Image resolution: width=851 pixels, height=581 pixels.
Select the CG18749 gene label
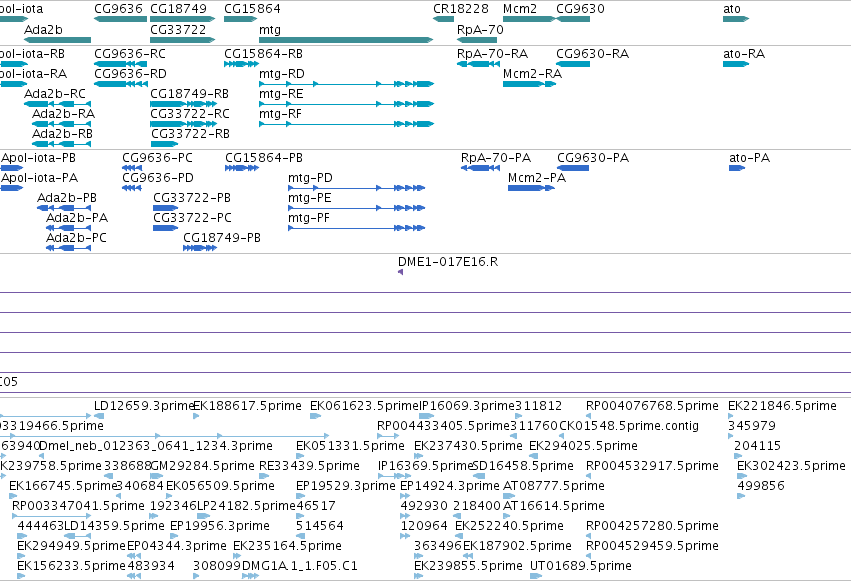click(x=178, y=9)
